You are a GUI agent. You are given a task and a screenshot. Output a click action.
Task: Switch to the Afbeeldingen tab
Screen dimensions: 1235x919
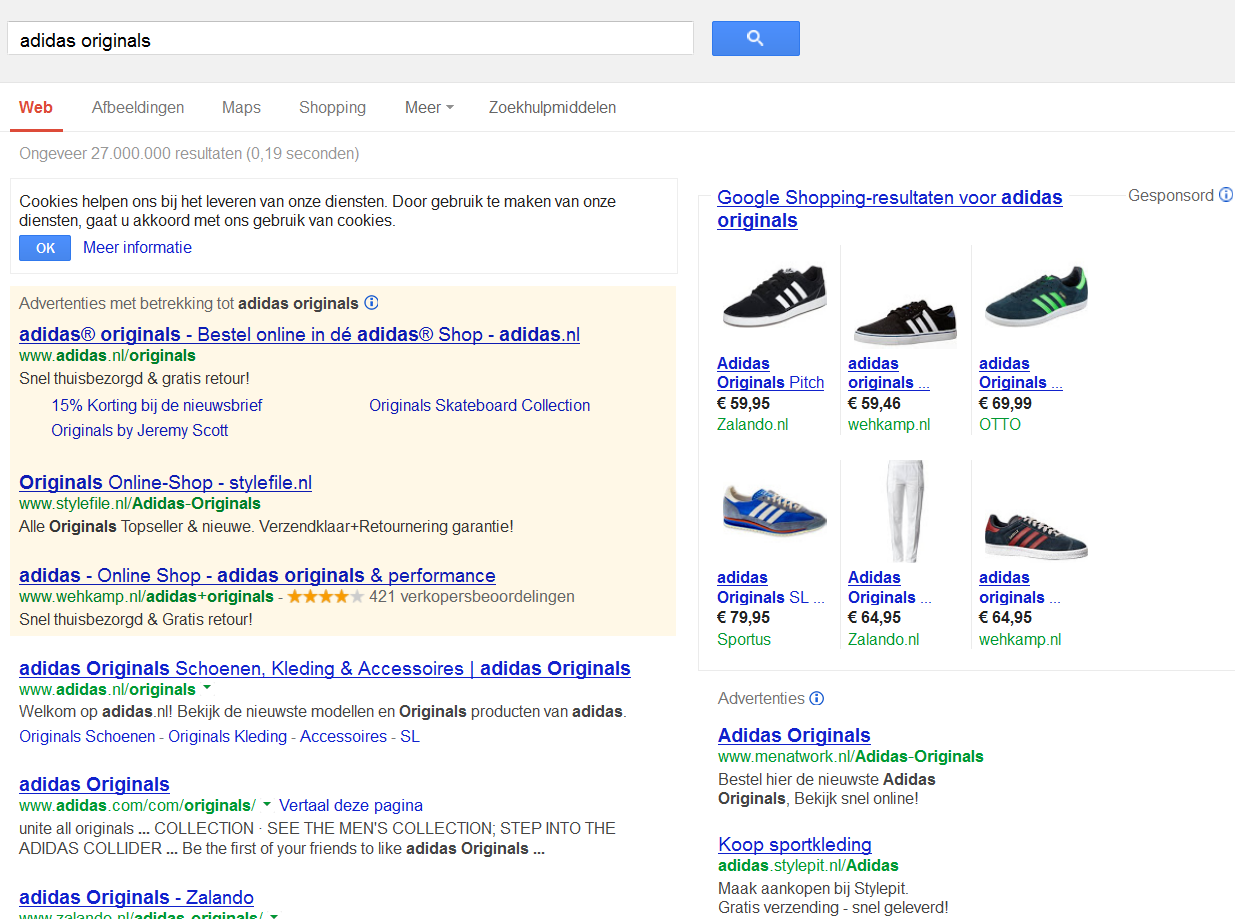tap(138, 107)
